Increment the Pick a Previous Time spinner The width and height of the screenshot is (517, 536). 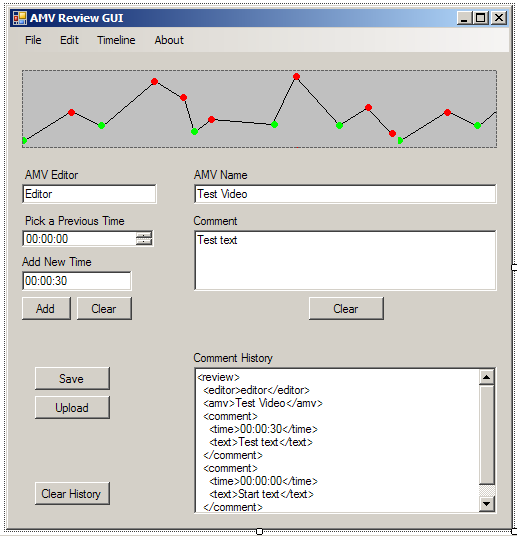point(144,235)
